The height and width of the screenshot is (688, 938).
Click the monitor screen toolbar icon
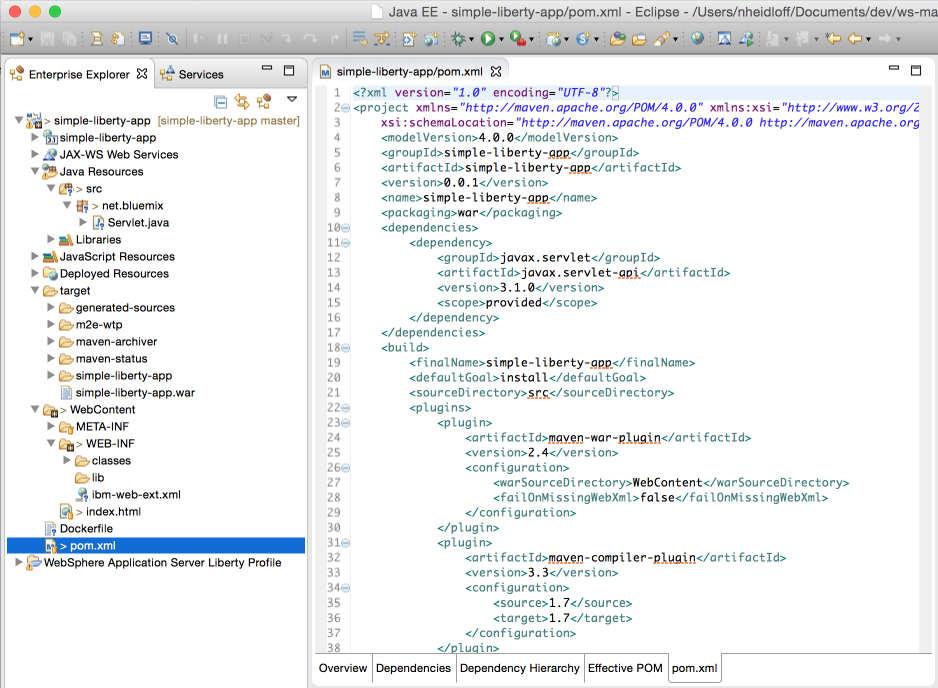pyautogui.click(x=145, y=39)
